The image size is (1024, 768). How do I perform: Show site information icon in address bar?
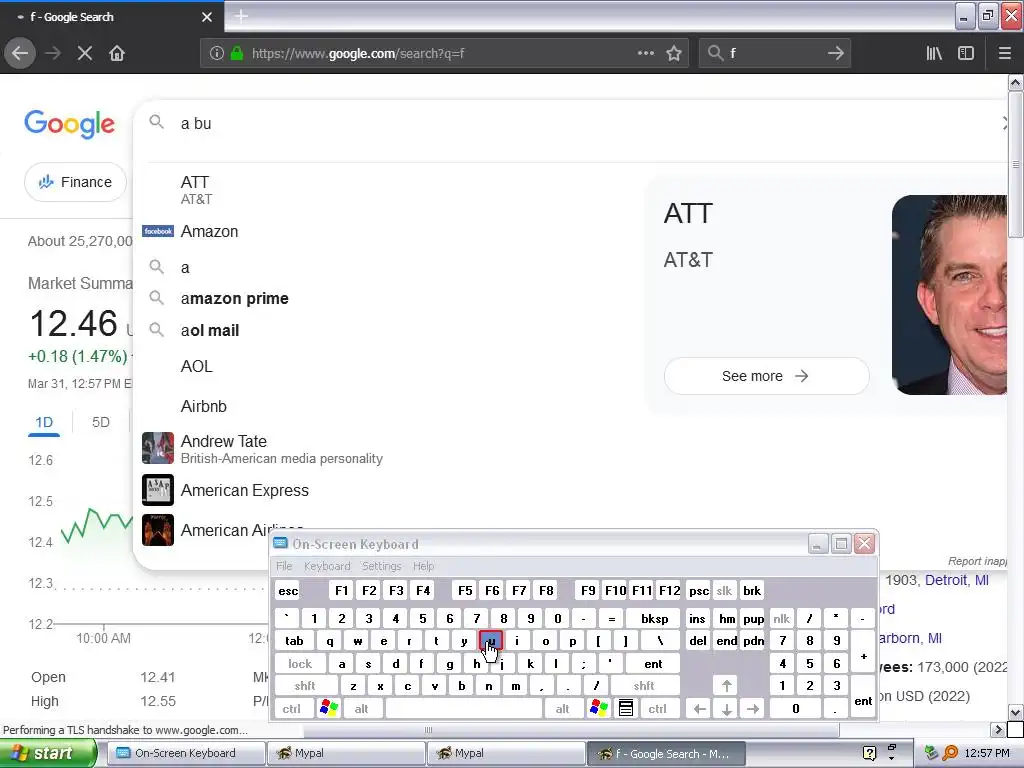pos(217,53)
